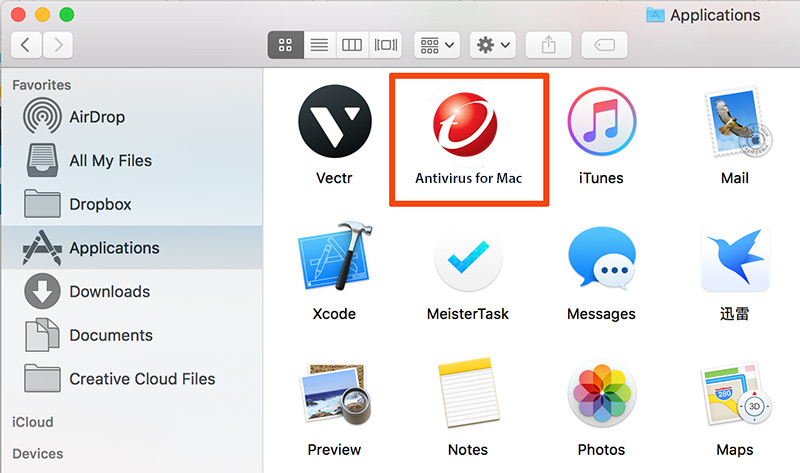Select the Mail stamp icon

[738, 122]
